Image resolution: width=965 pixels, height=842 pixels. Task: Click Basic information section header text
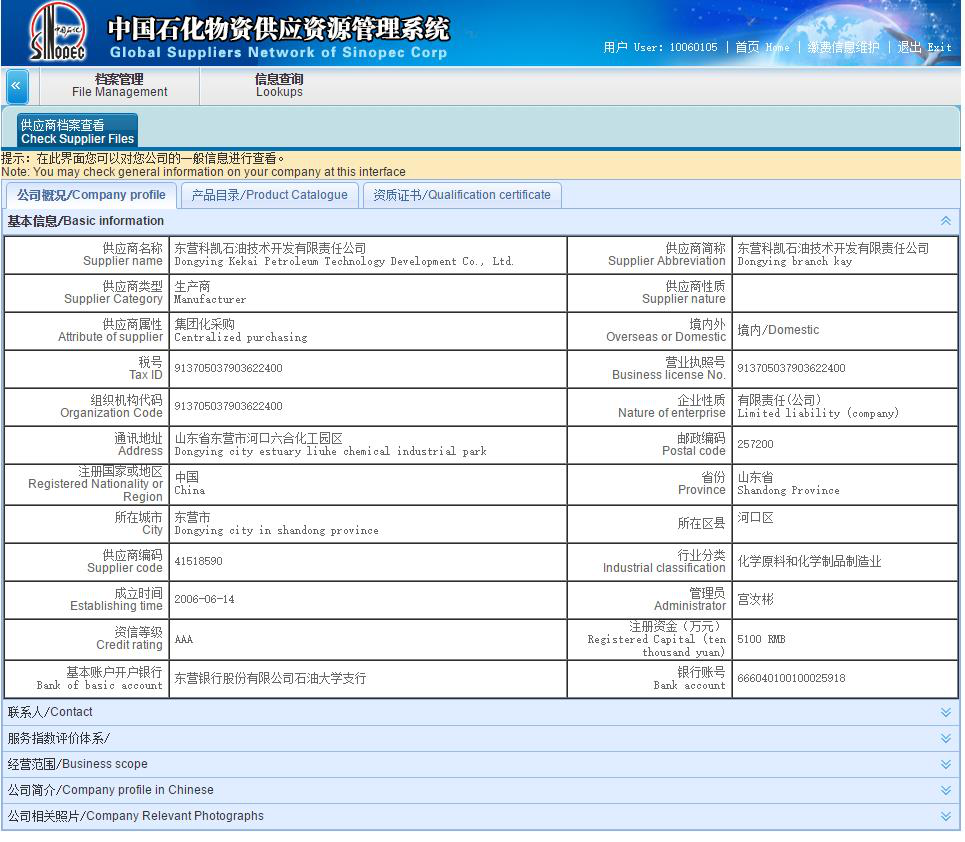coord(86,221)
